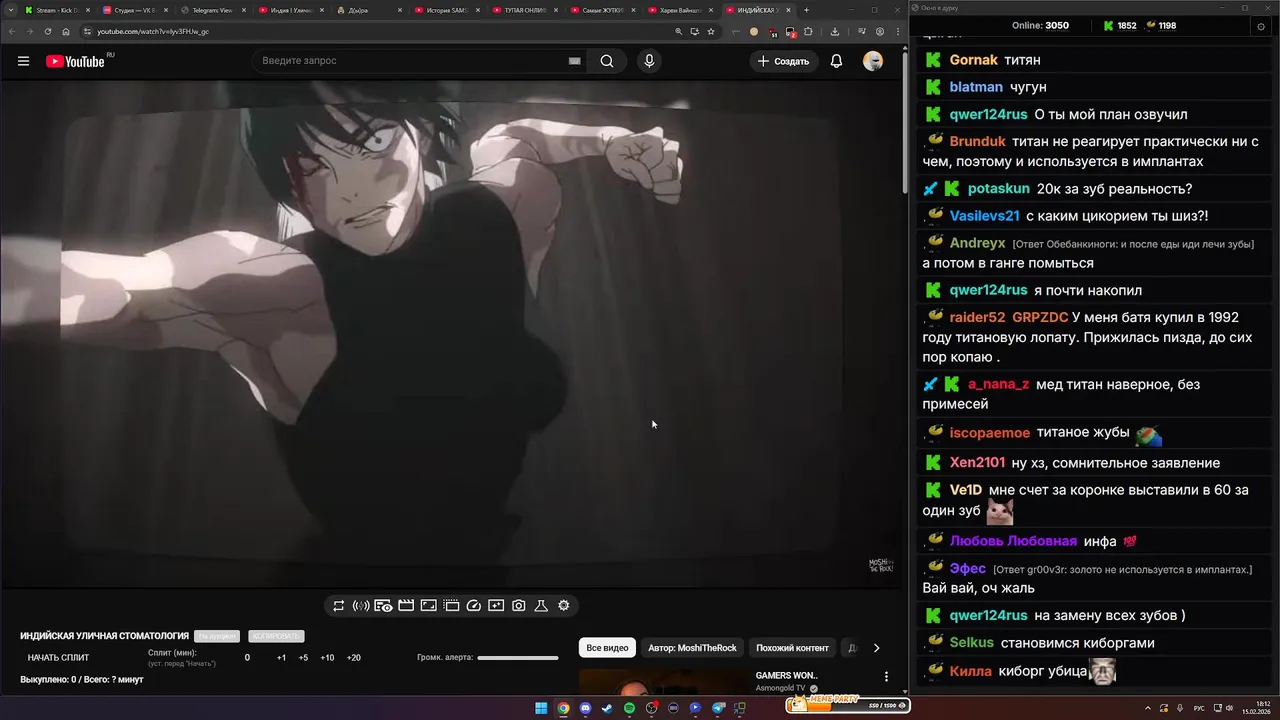Click the 'Создать' create button

coord(783,61)
